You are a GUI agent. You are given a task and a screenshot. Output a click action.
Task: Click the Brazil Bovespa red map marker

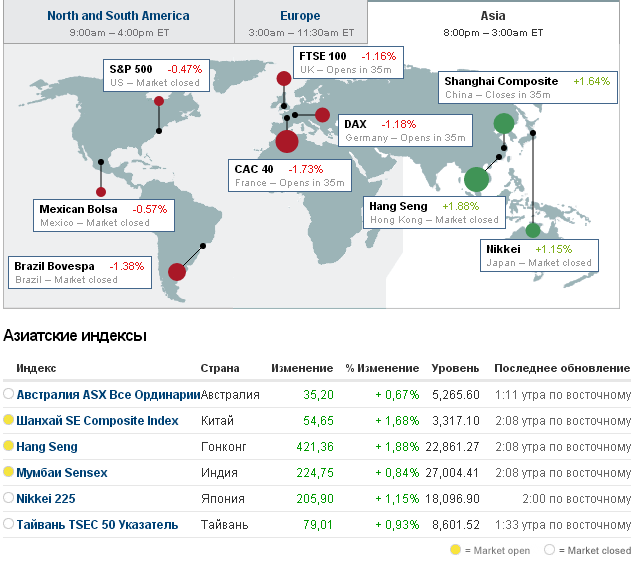coord(177,272)
